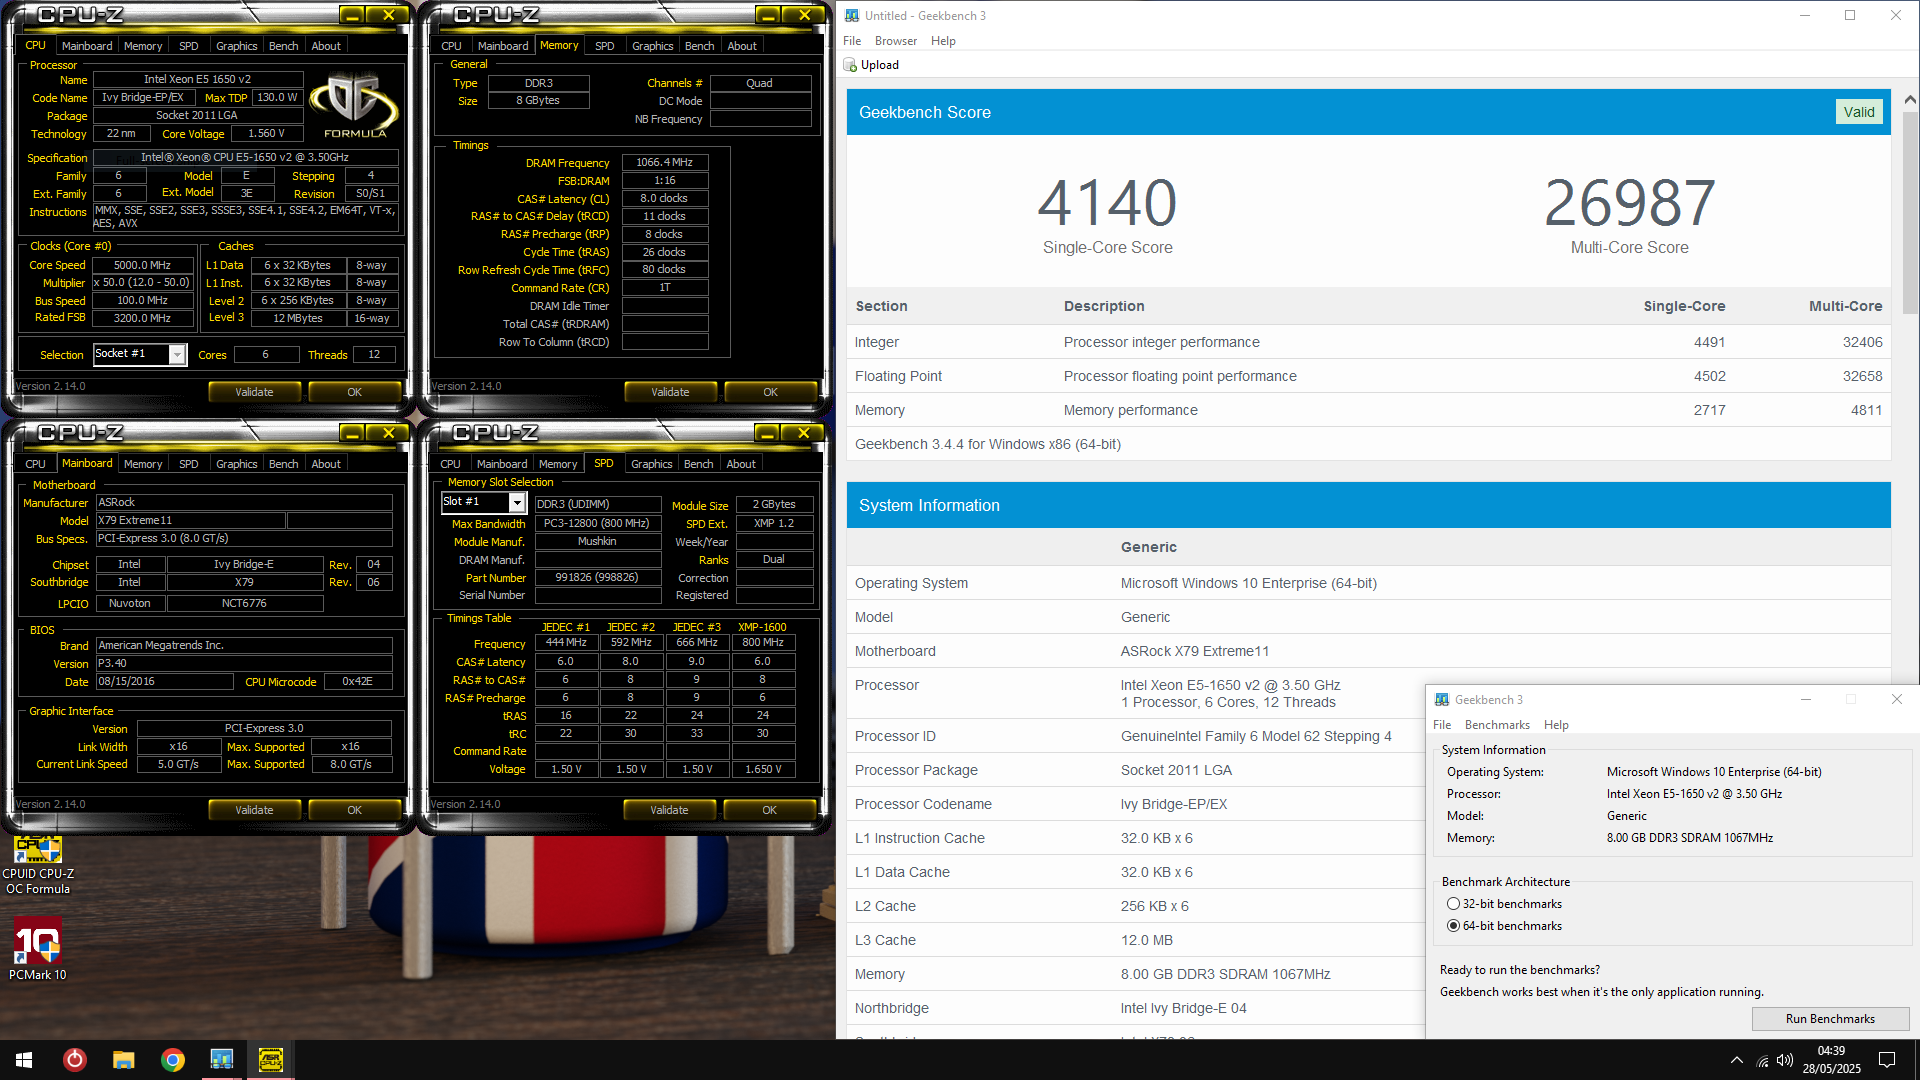1920x1080 pixels.
Task: Close the CPU-Z Memory window
Action: [x=804, y=15]
